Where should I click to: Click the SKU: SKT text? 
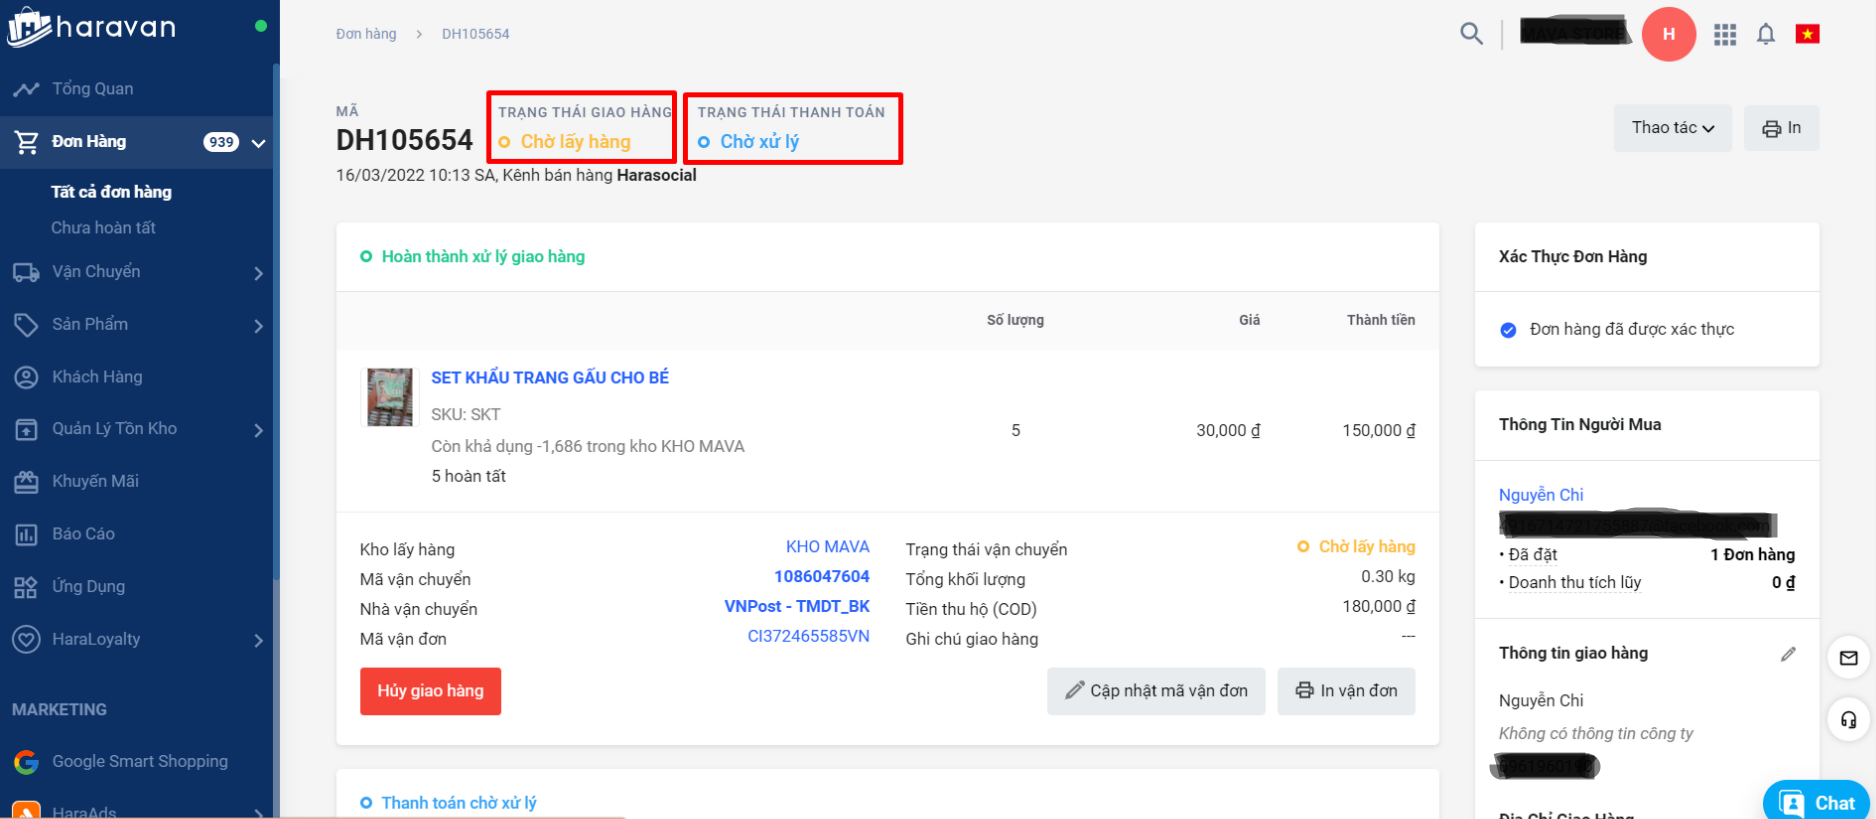tap(466, 415)
